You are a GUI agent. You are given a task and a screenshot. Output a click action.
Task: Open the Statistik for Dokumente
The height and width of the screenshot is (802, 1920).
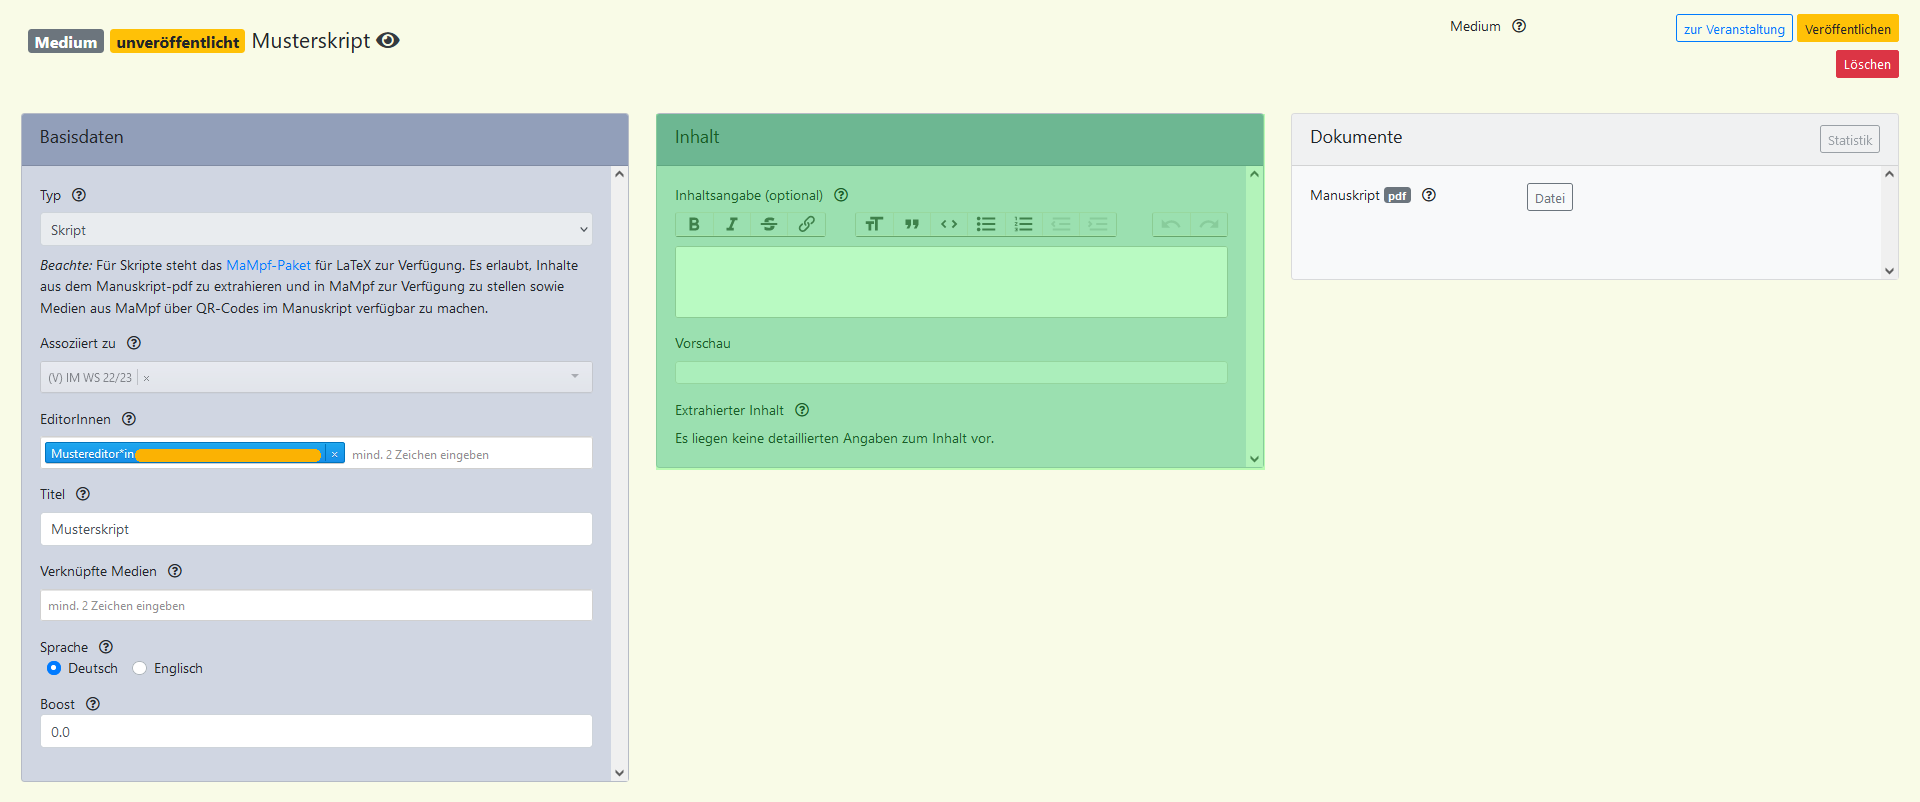pyautogui.click(x=1850, y=140)
